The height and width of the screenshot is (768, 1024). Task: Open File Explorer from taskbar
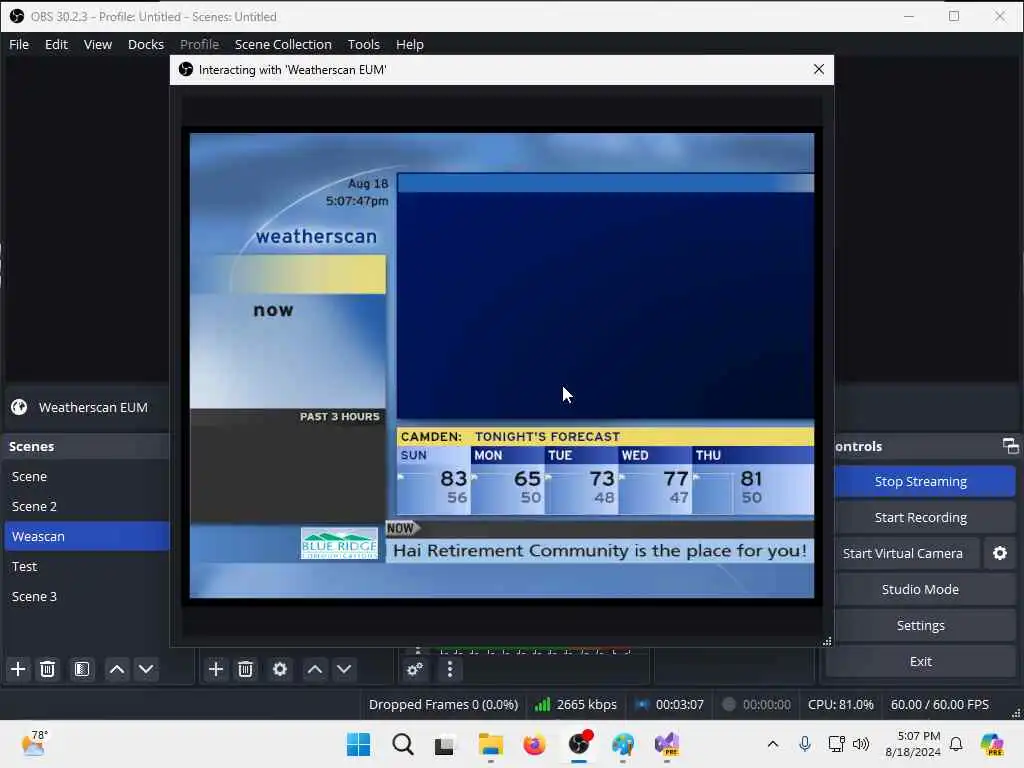(x=490, y=744)
